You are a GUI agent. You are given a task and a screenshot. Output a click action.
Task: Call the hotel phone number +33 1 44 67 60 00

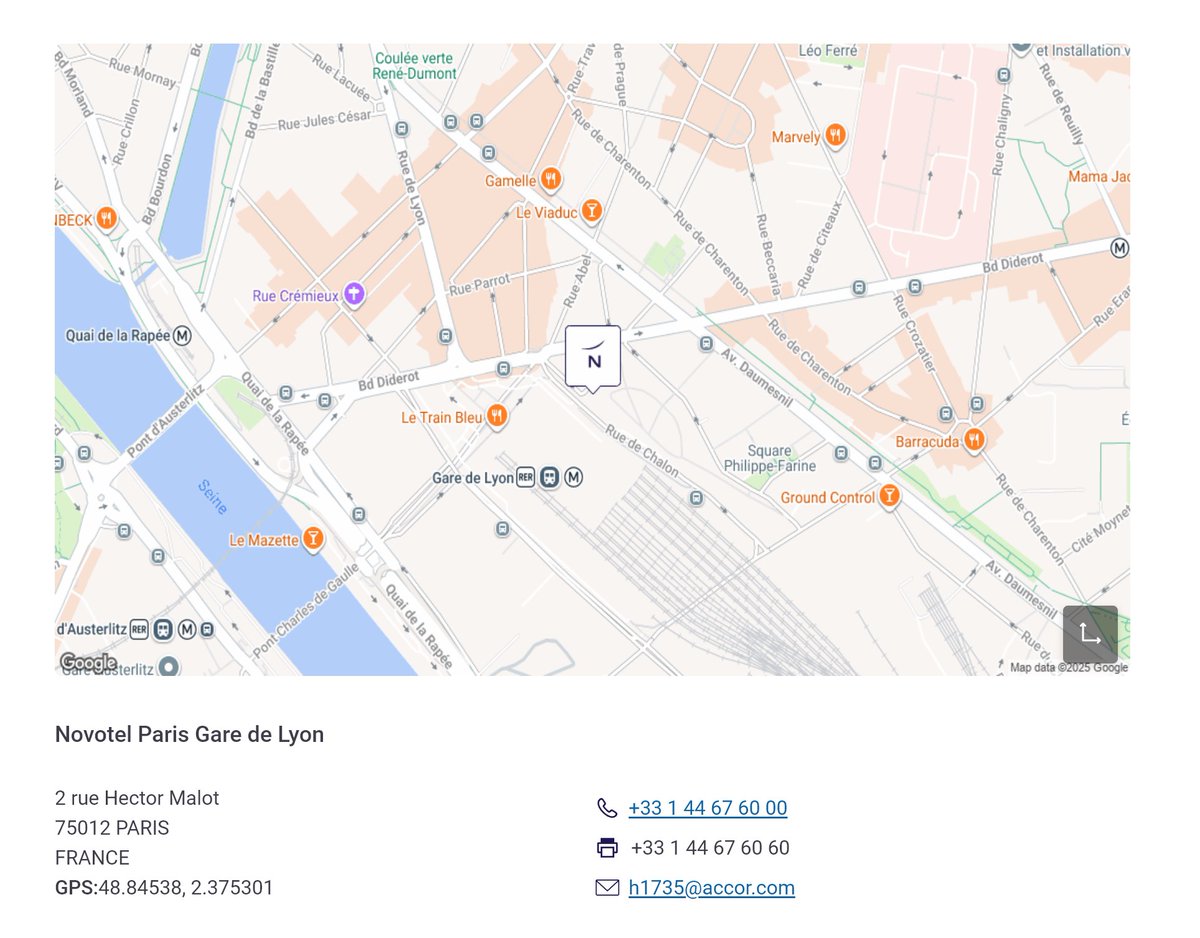(x=708, y=808)
